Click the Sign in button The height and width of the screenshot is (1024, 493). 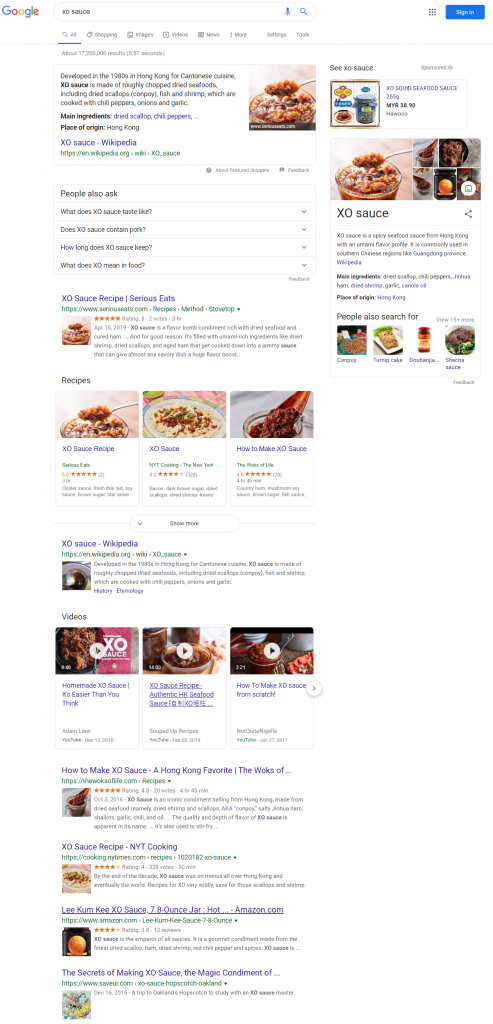coord(465,12)
